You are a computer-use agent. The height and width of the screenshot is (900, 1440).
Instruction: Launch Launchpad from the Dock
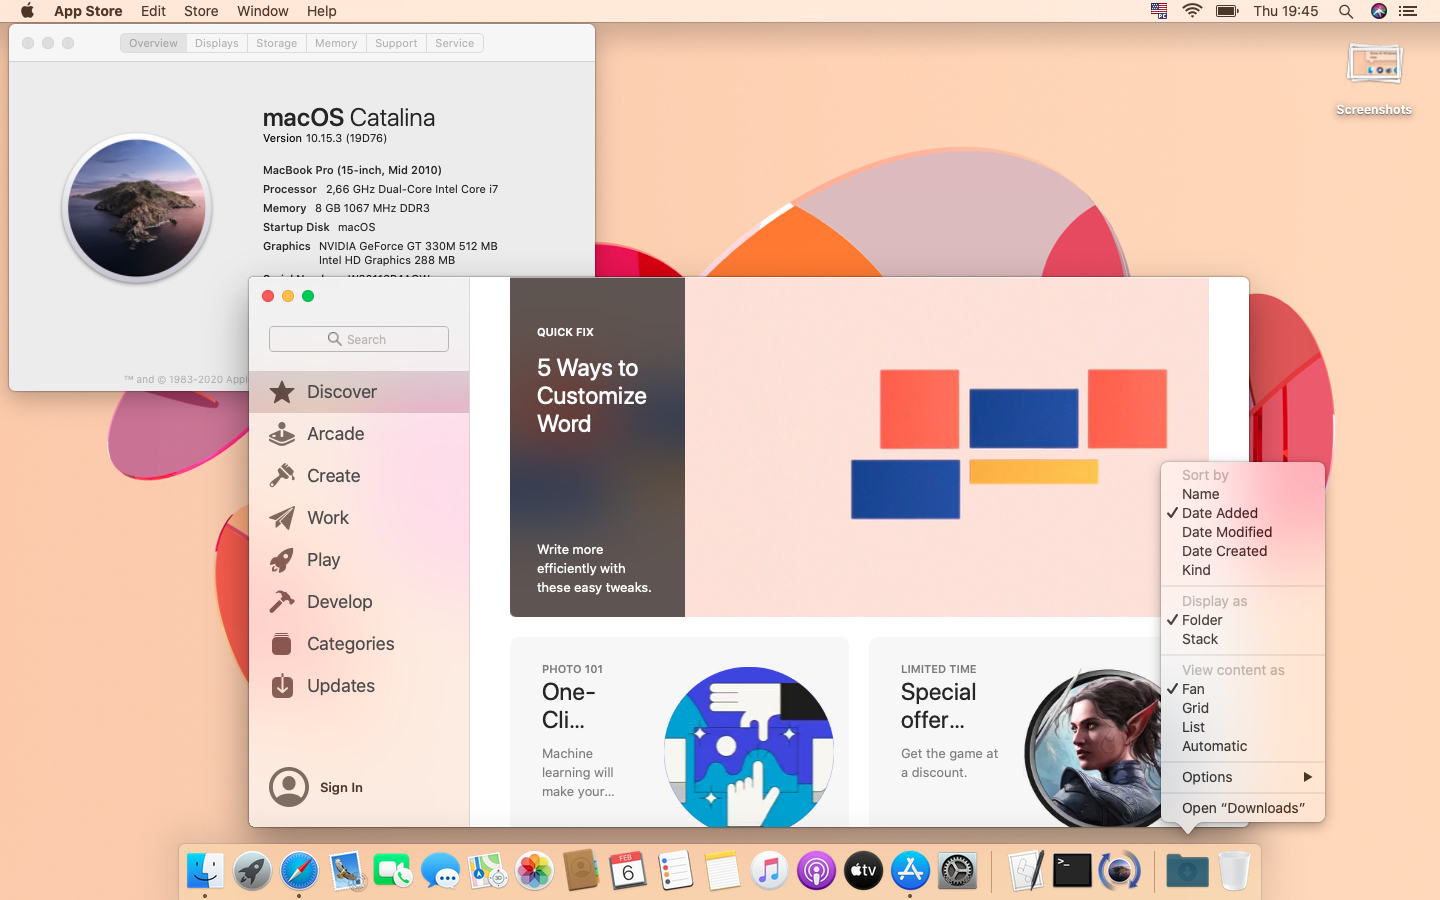click(252, 871)
